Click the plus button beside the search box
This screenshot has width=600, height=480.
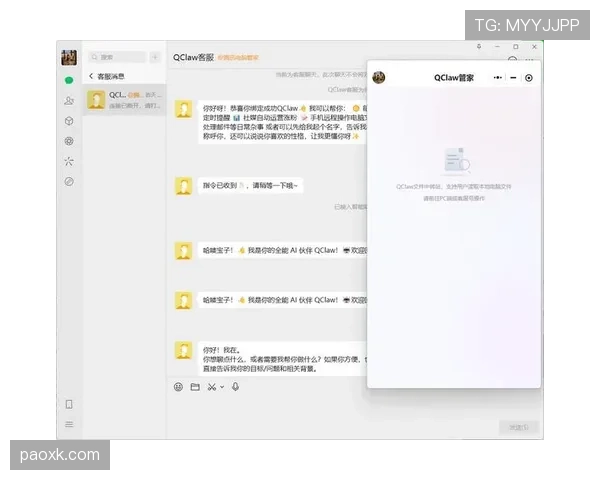[155, 57]
